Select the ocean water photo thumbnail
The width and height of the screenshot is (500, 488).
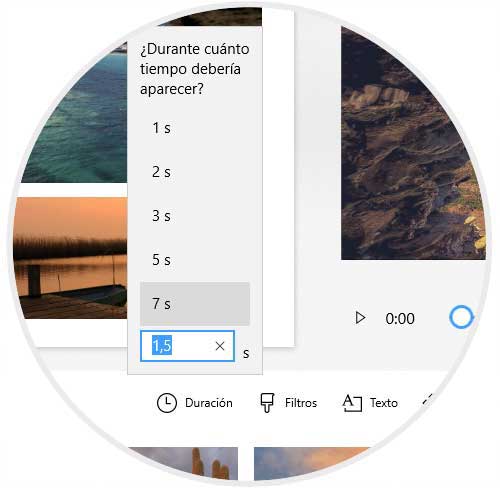click(x=74, y=115)
